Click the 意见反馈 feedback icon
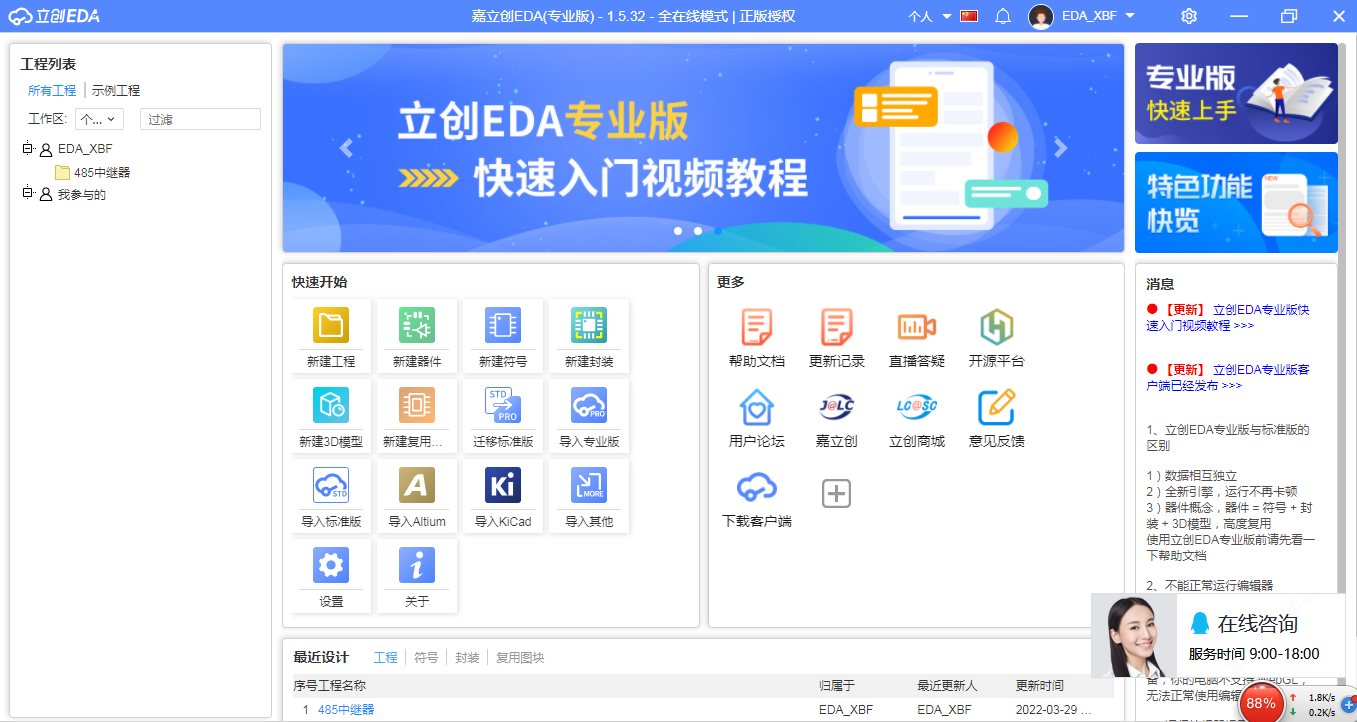 [997, 407]
